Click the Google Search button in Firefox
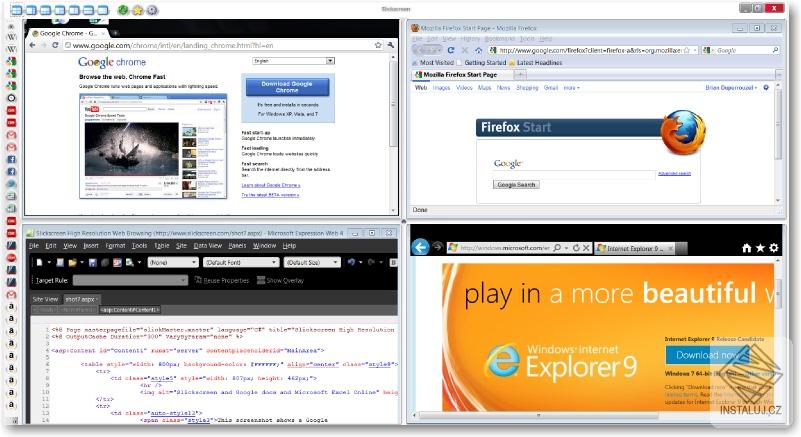The height and width of the screenshot is (437, 801). [516, 185]
